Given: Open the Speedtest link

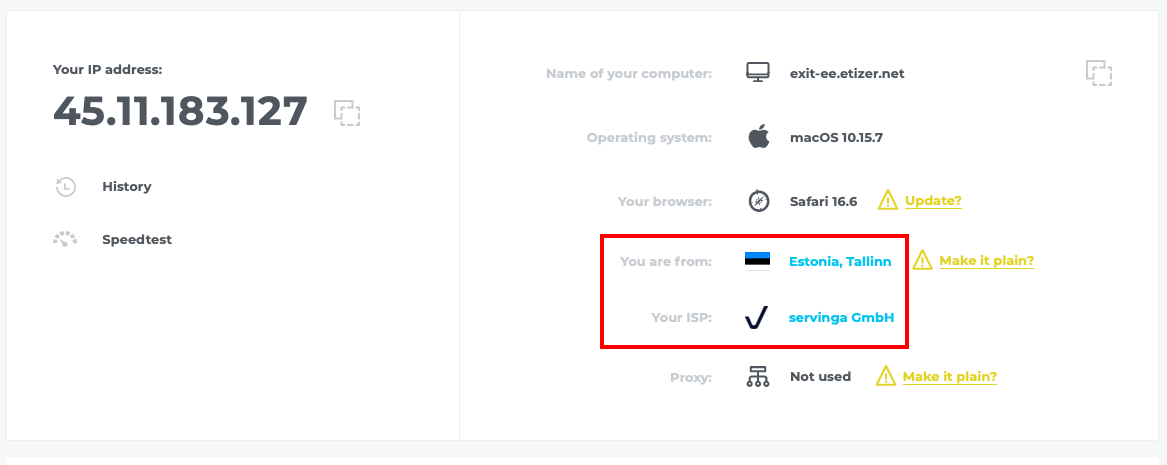Looking at the screenshot, I should pos(137,240).
